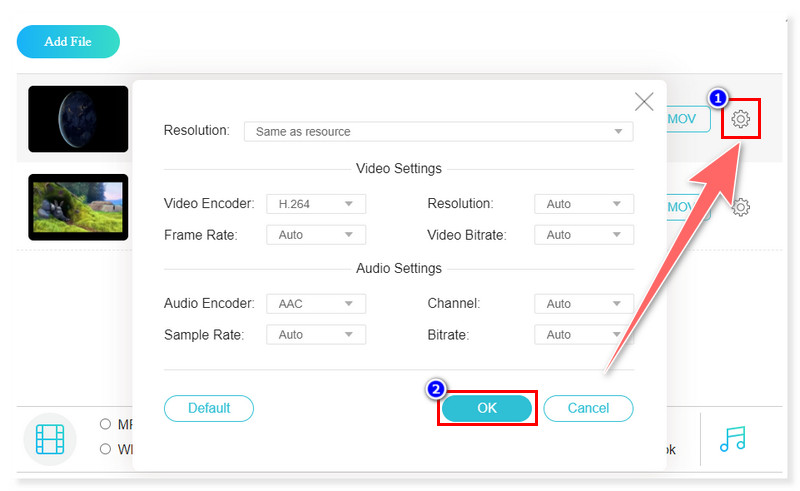Reset settings with Default button
This screenshot has width=800, height=491.
(x=209, y=408)
